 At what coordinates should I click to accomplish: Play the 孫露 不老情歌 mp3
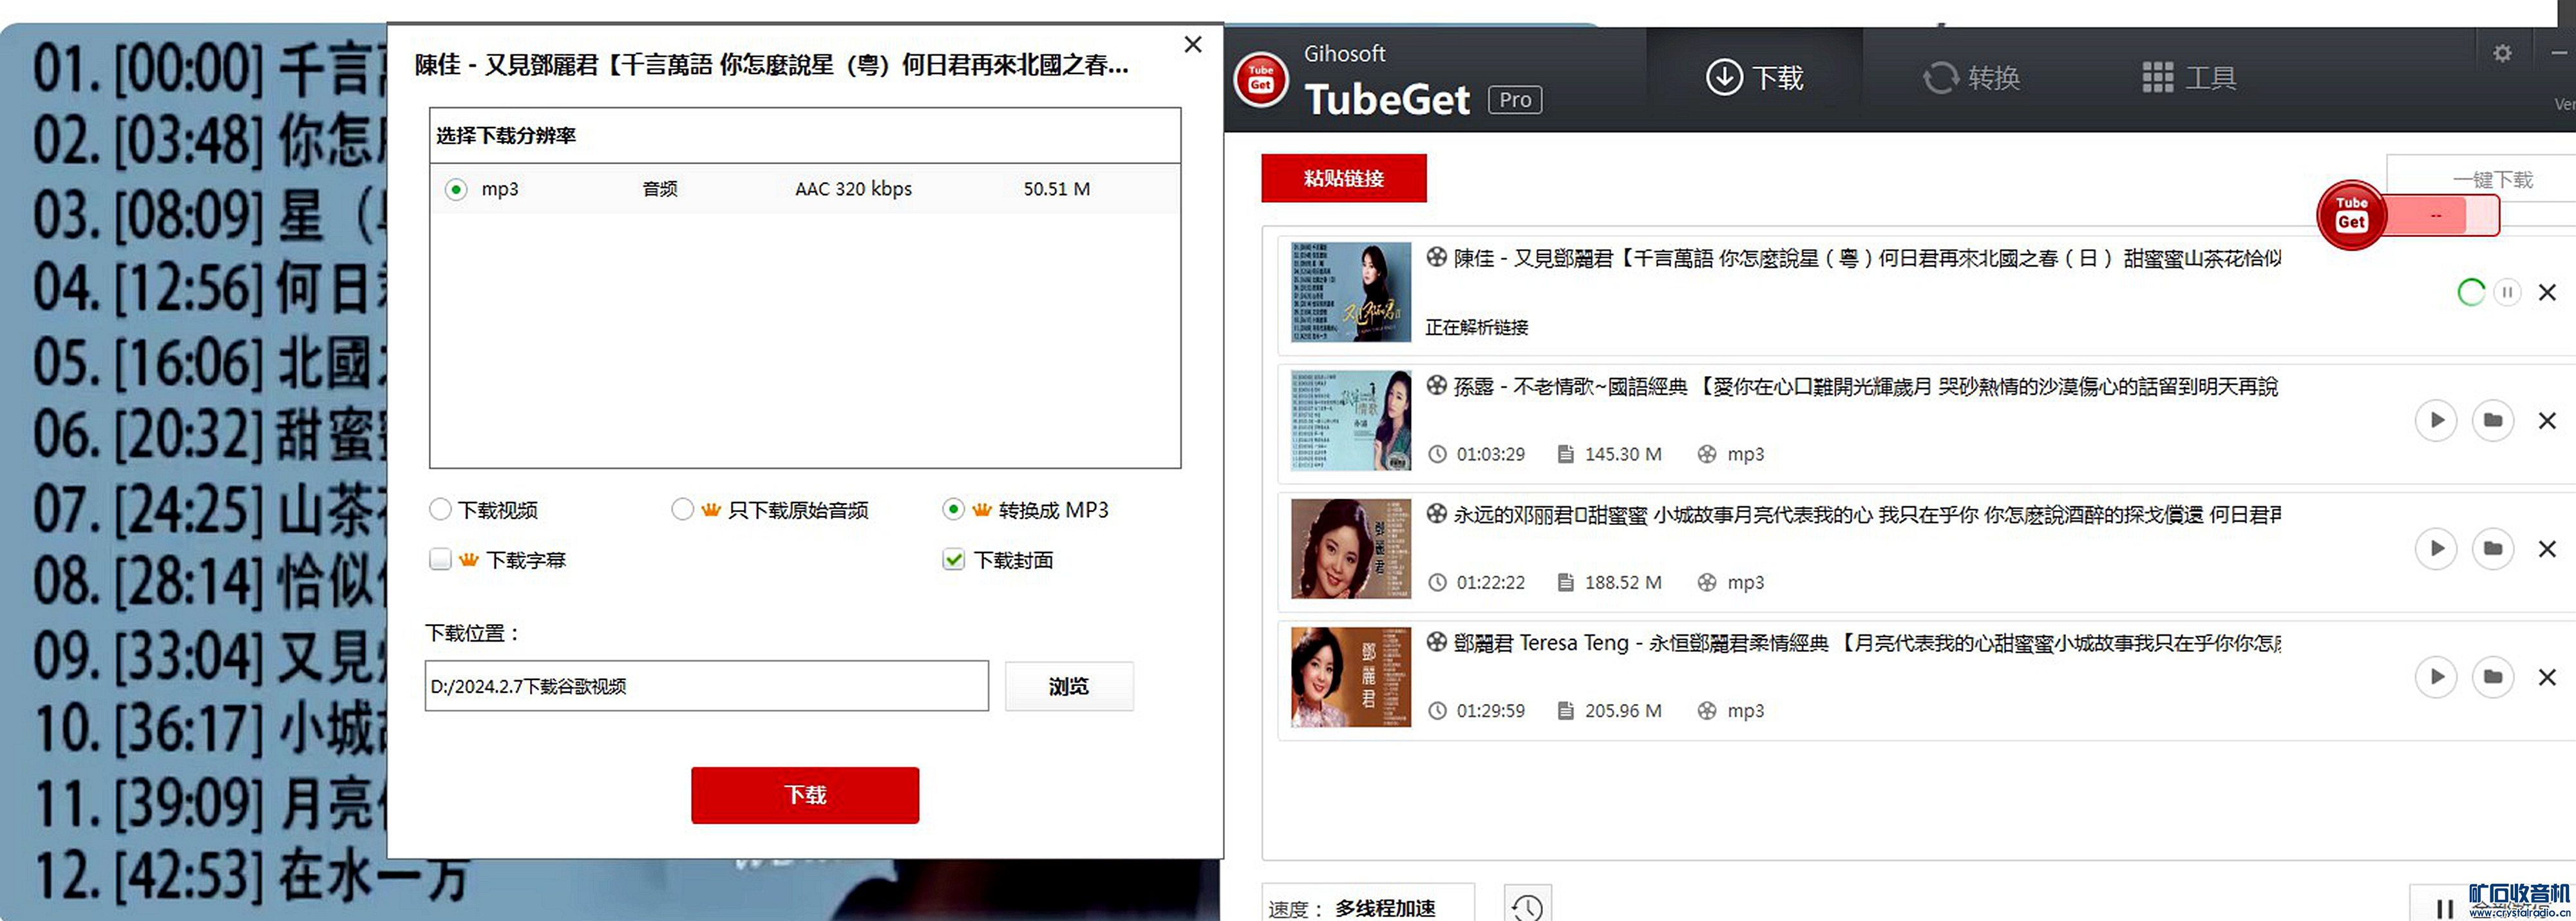click(2436, 420)
